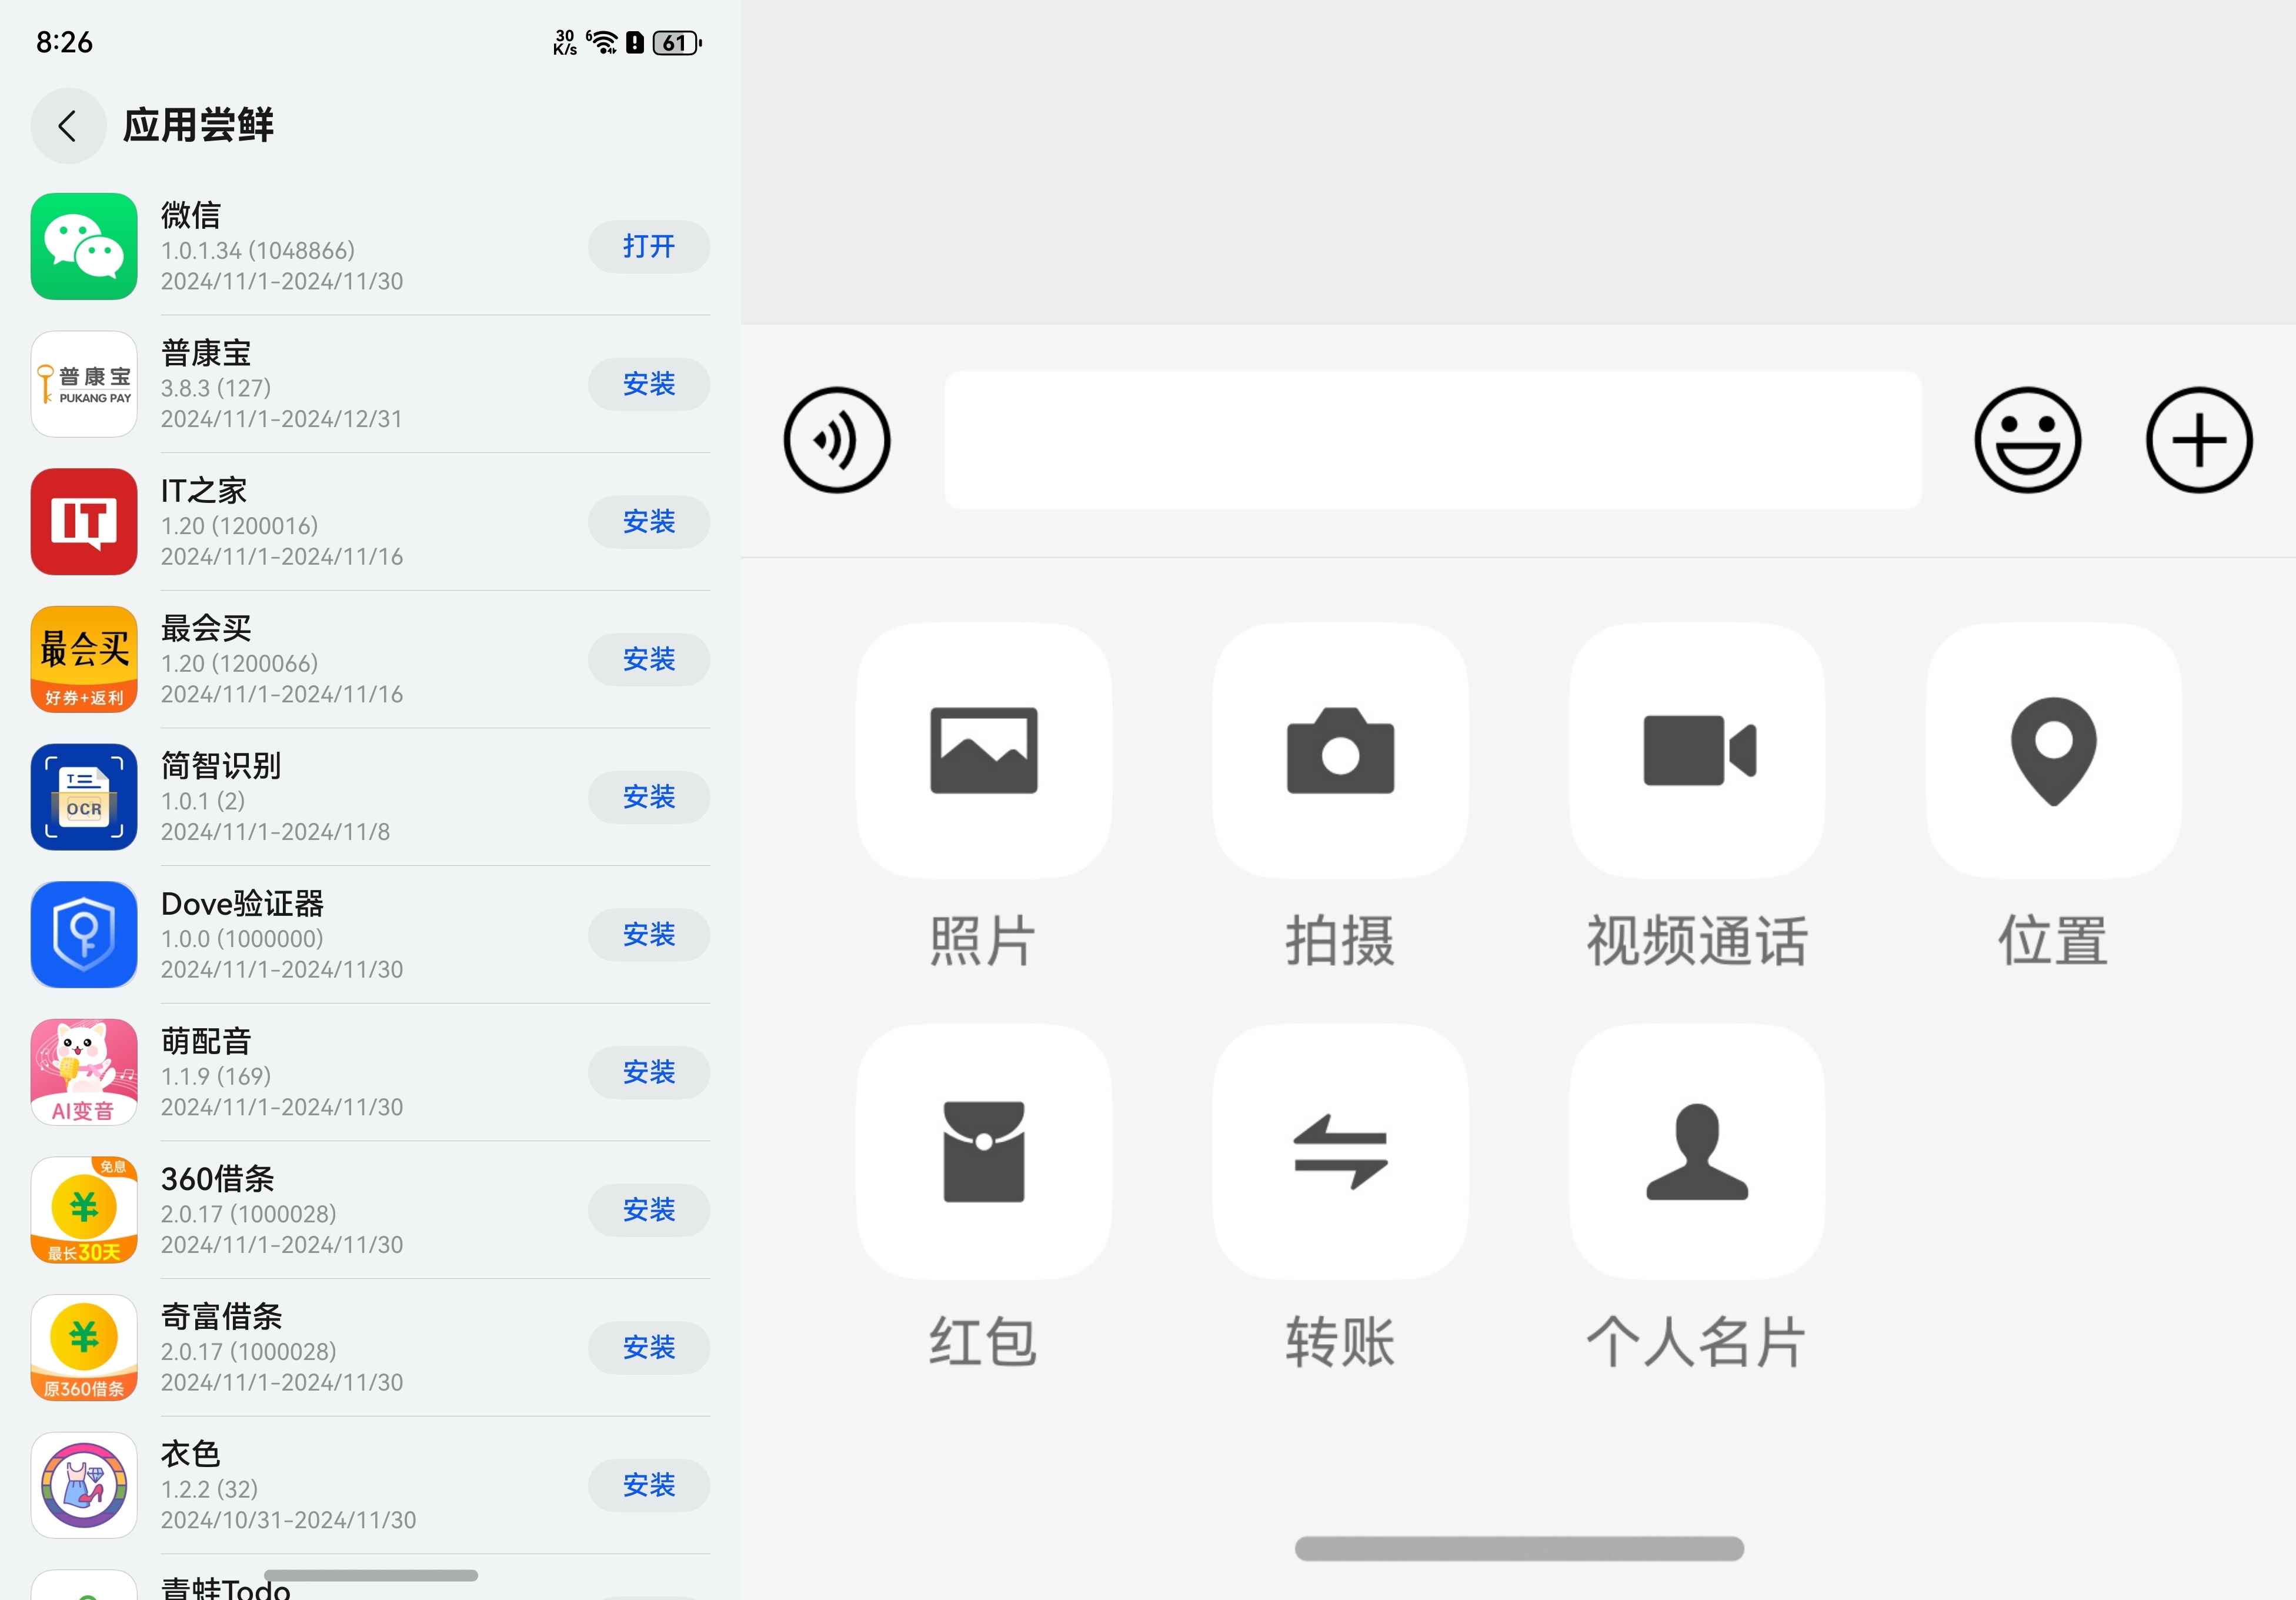Select date range 2024/10/31-2024/11/30

tap(289, 1520)
